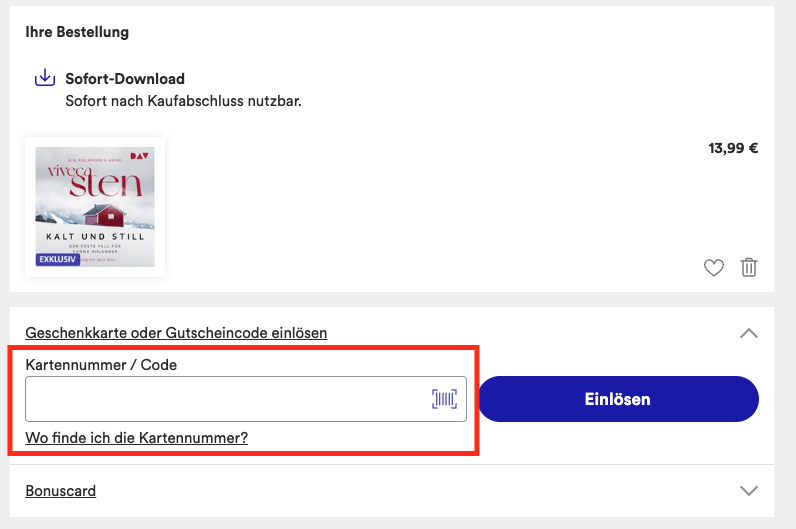
Task: Click the EXKLUSIV badge on the cover
Action: pos(57,259)
